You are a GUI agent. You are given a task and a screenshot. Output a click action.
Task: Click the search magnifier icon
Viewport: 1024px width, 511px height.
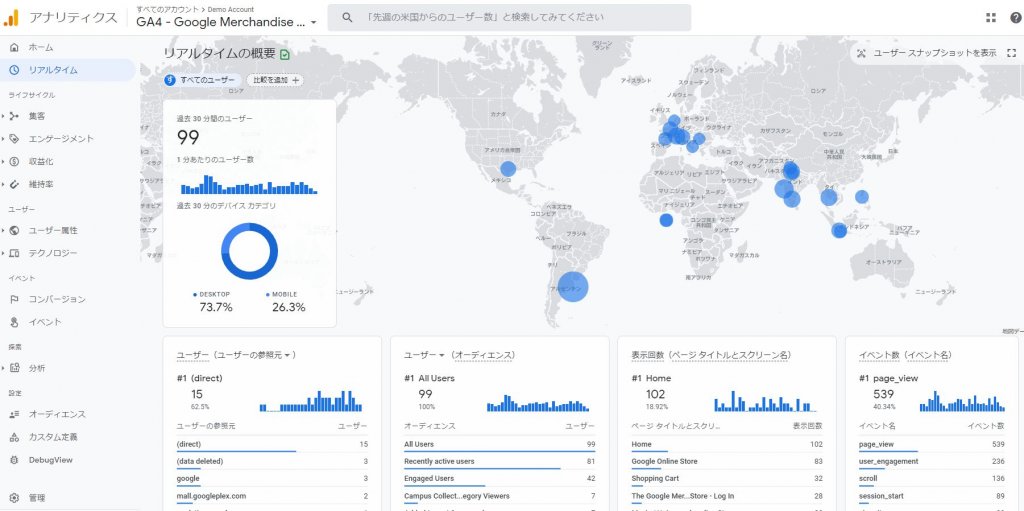347,18
